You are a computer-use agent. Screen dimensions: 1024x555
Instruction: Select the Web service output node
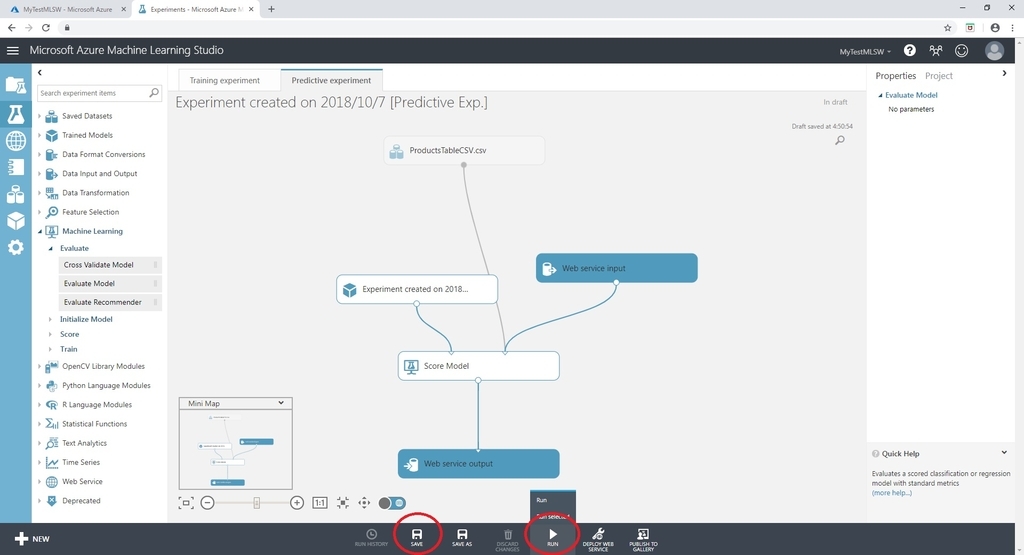tap(479, 464)
